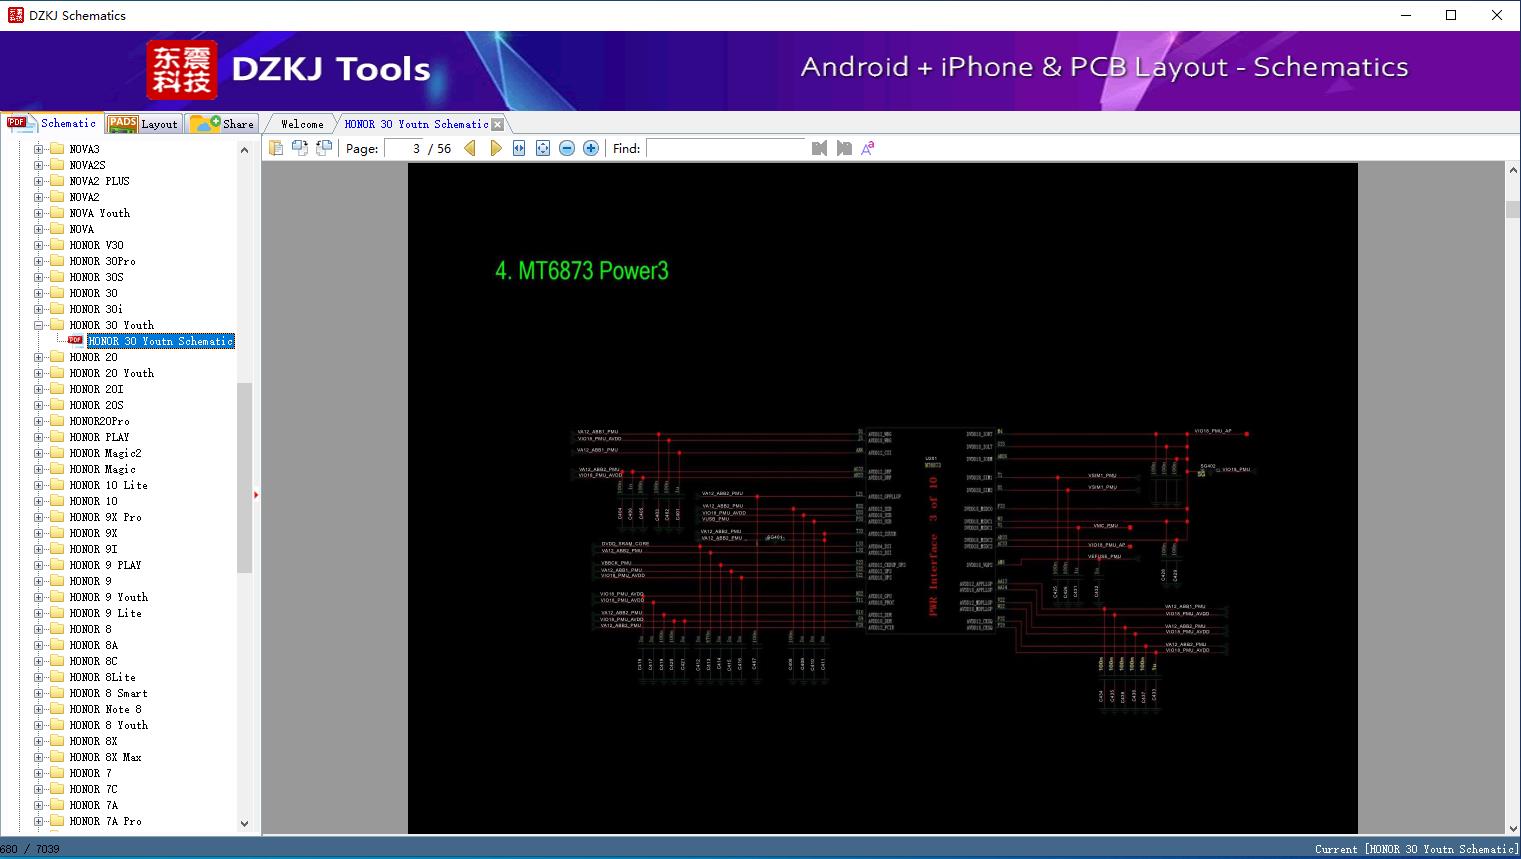Fit the schematic to page width

pyautogui.click(x=519, y=148)
